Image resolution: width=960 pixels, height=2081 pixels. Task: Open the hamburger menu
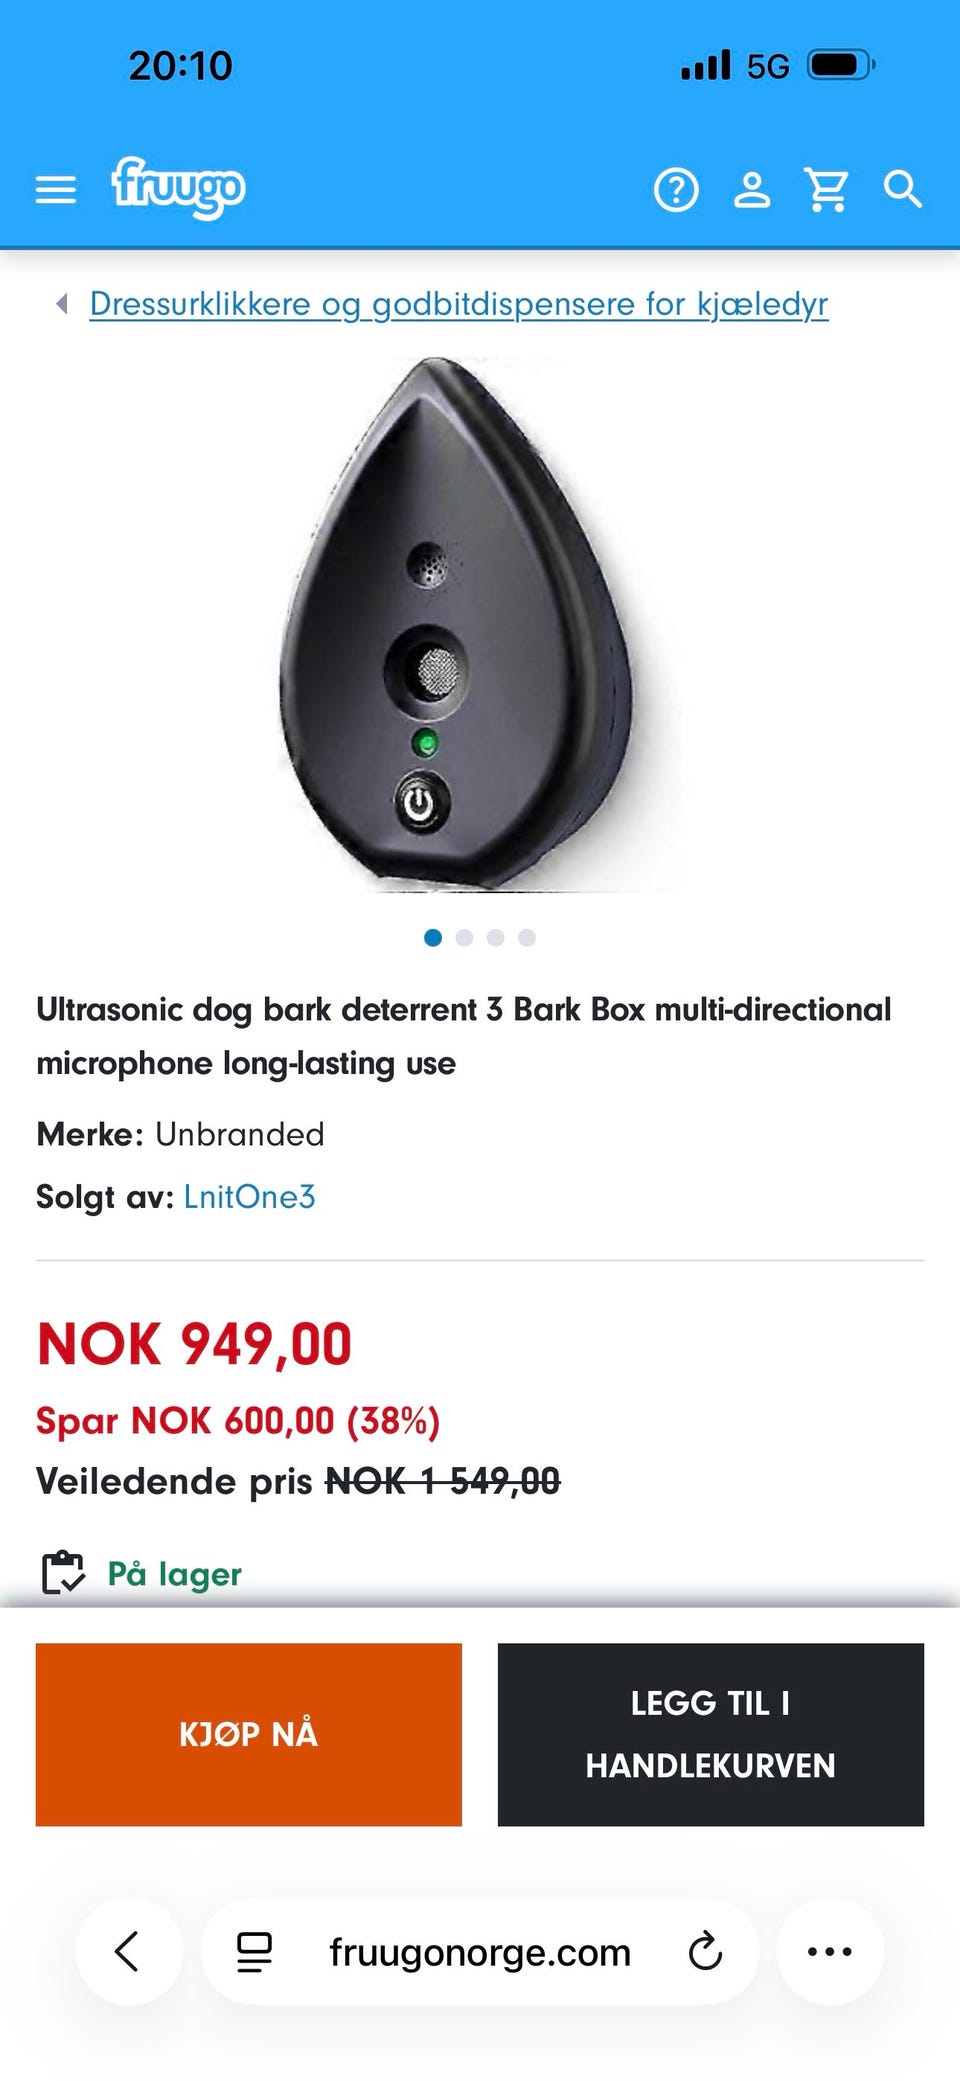tap(56, 190)
